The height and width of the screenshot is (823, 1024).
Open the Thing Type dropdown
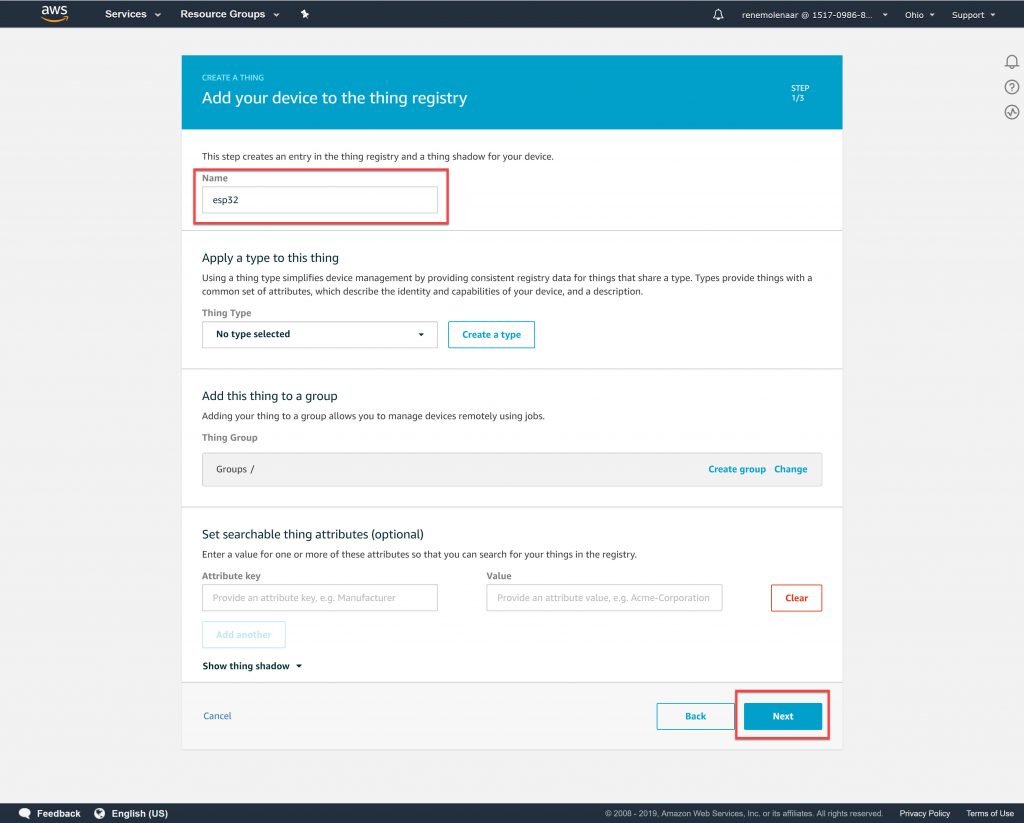point(319,334)
